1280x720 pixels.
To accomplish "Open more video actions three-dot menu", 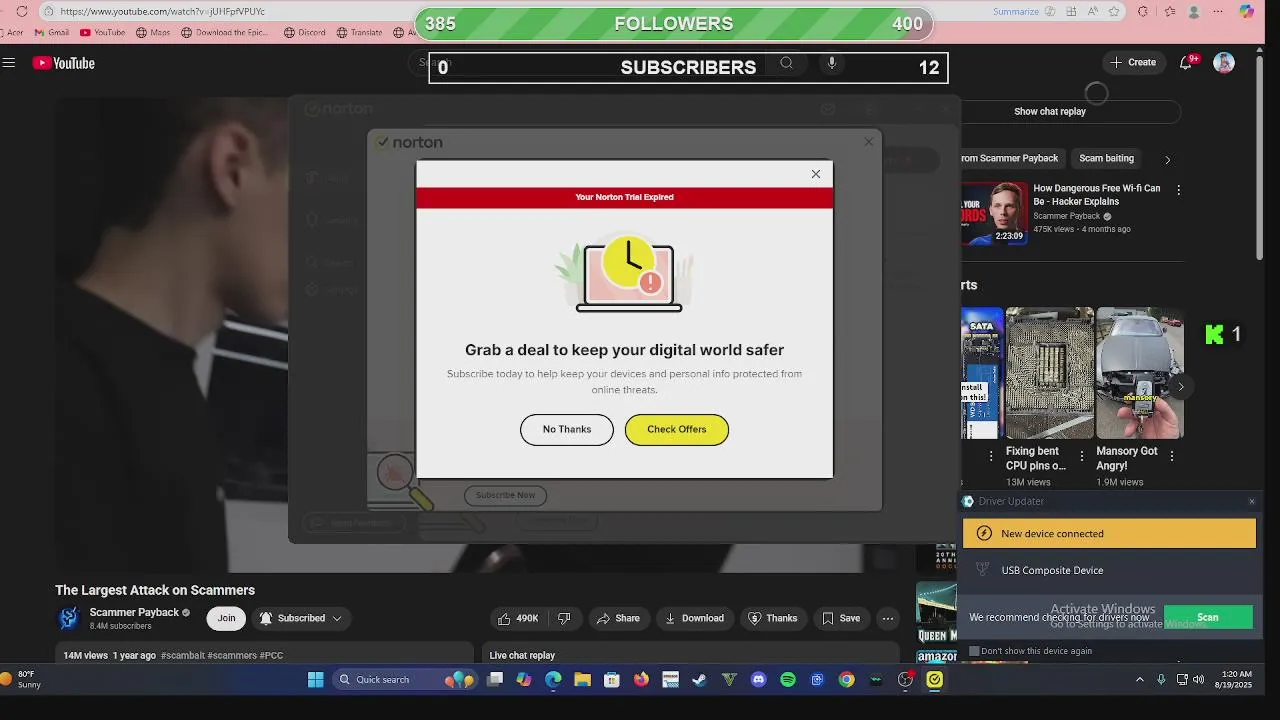I will click(x=887, y=618).
